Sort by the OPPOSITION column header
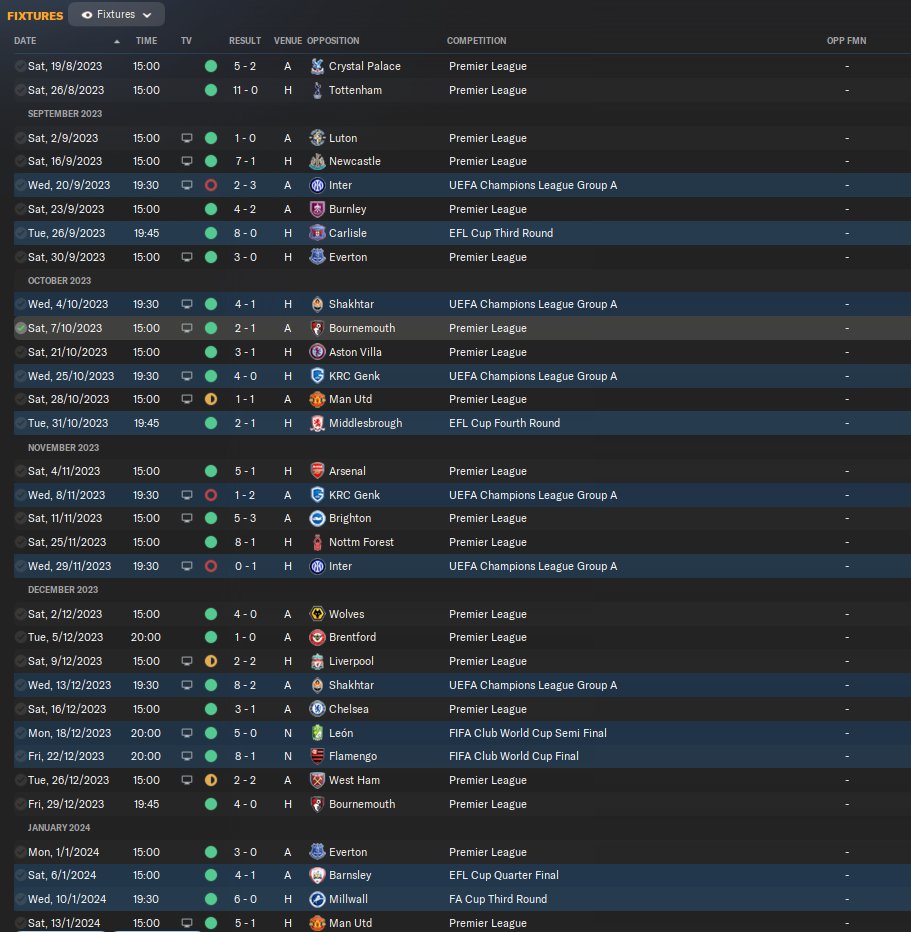The width and height of the screenshot is (911, 932). (x=333, y=40)
